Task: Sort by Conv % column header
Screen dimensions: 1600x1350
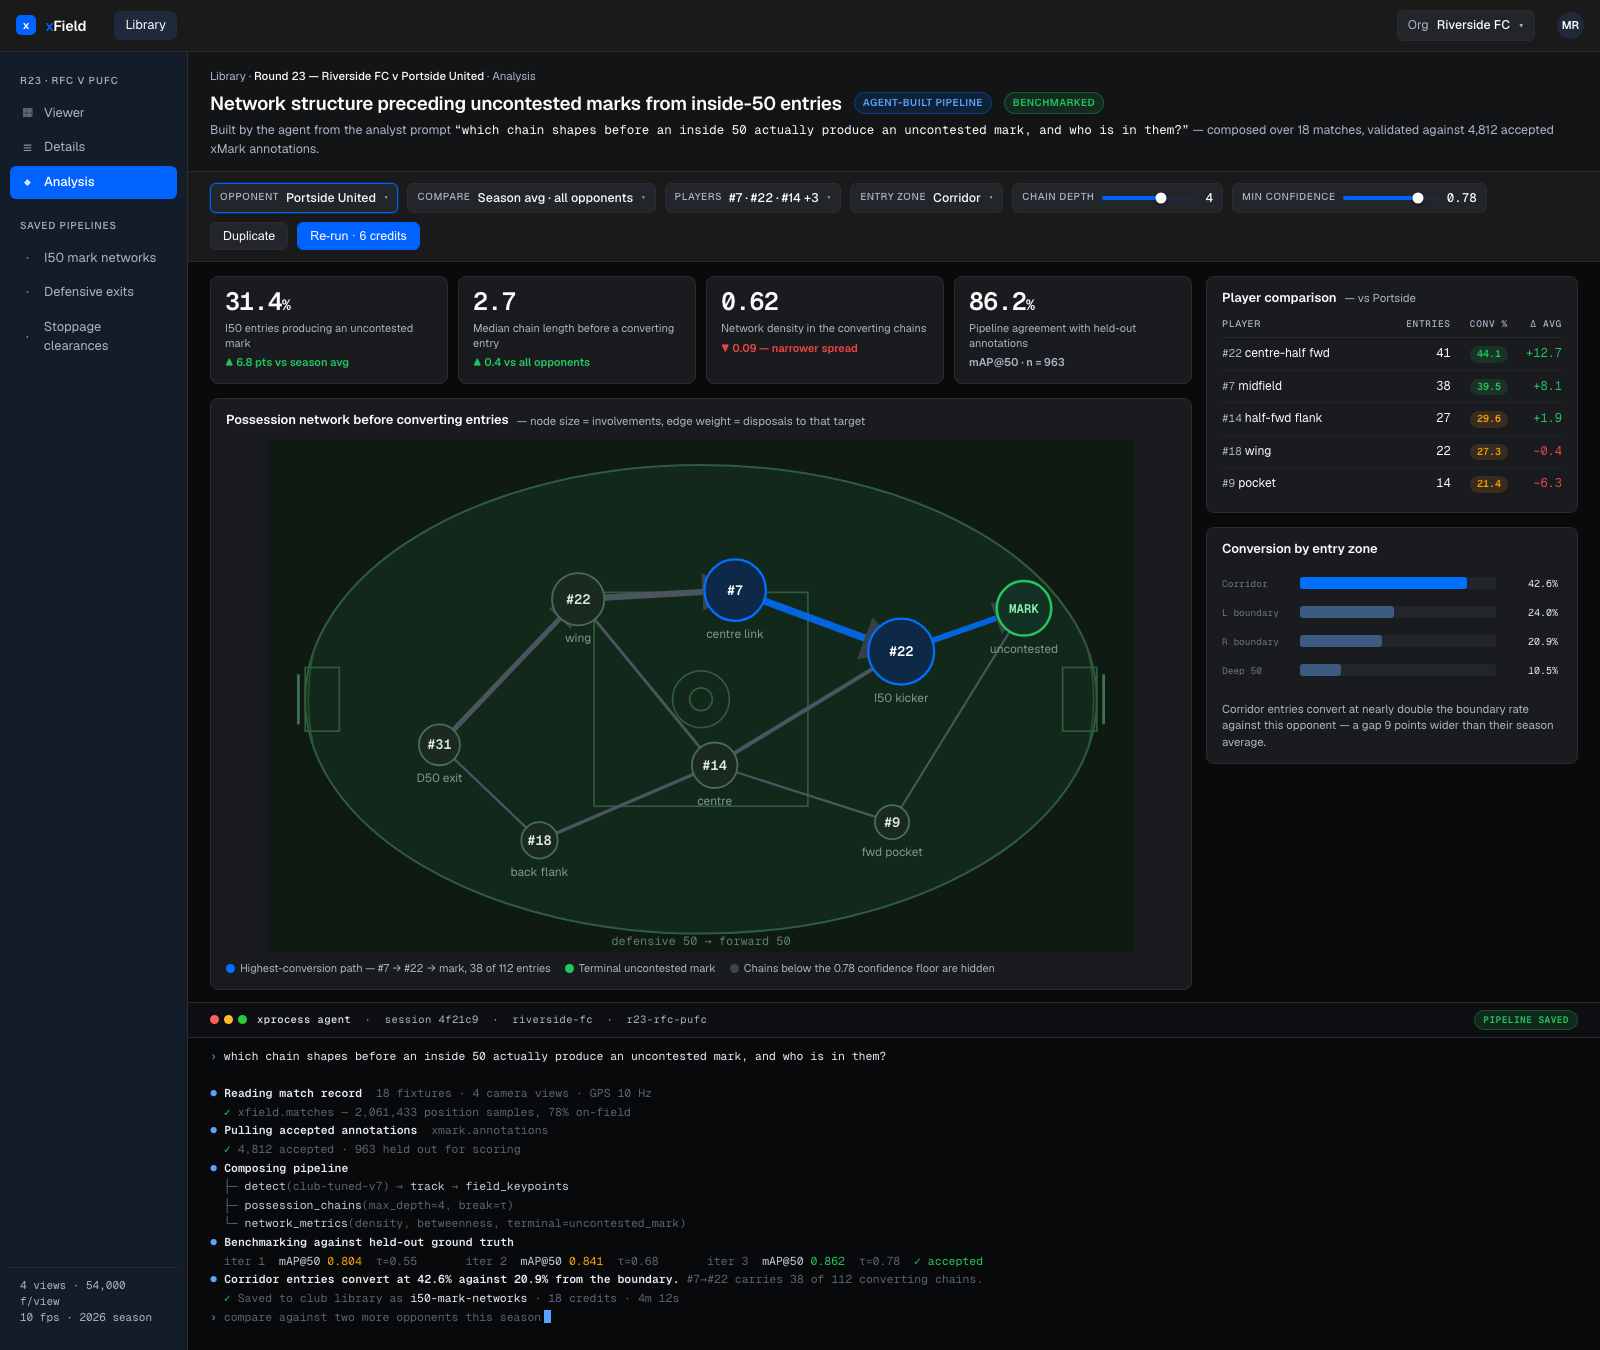Action: tap(1488, 324)
